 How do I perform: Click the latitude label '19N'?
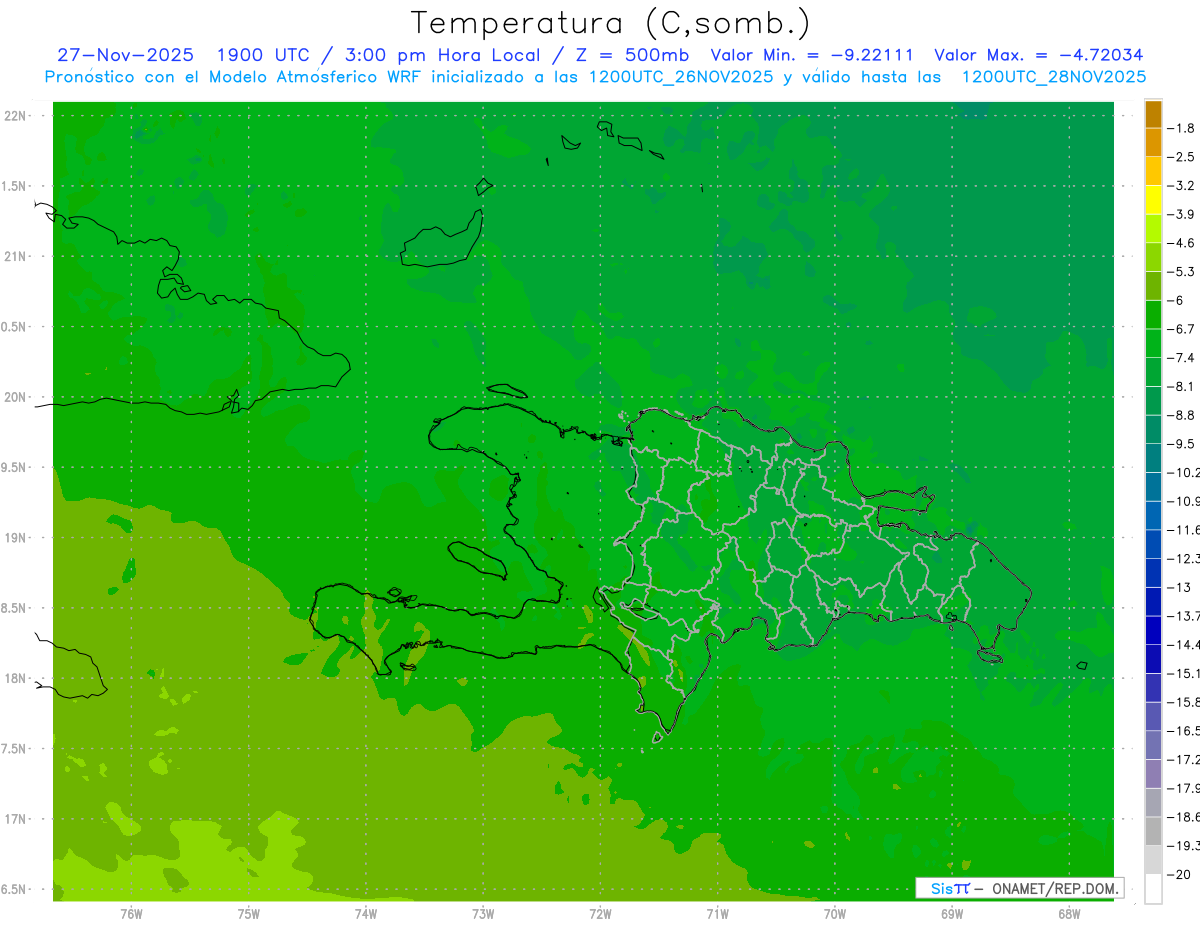[15, 538]
